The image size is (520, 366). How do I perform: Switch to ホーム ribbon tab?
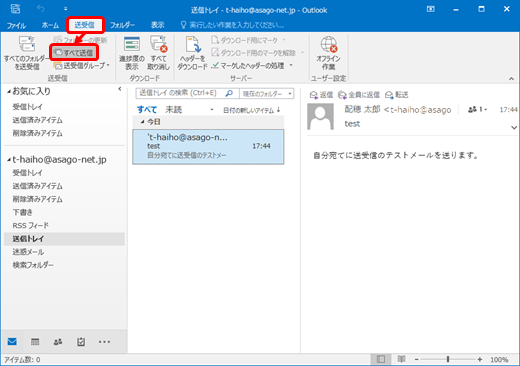(x=50, y=25)
